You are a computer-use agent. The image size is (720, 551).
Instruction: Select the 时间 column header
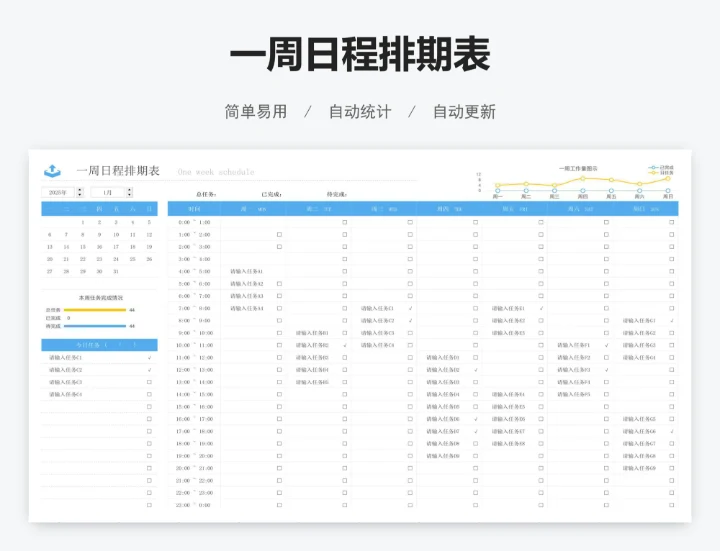pos(194,209)
